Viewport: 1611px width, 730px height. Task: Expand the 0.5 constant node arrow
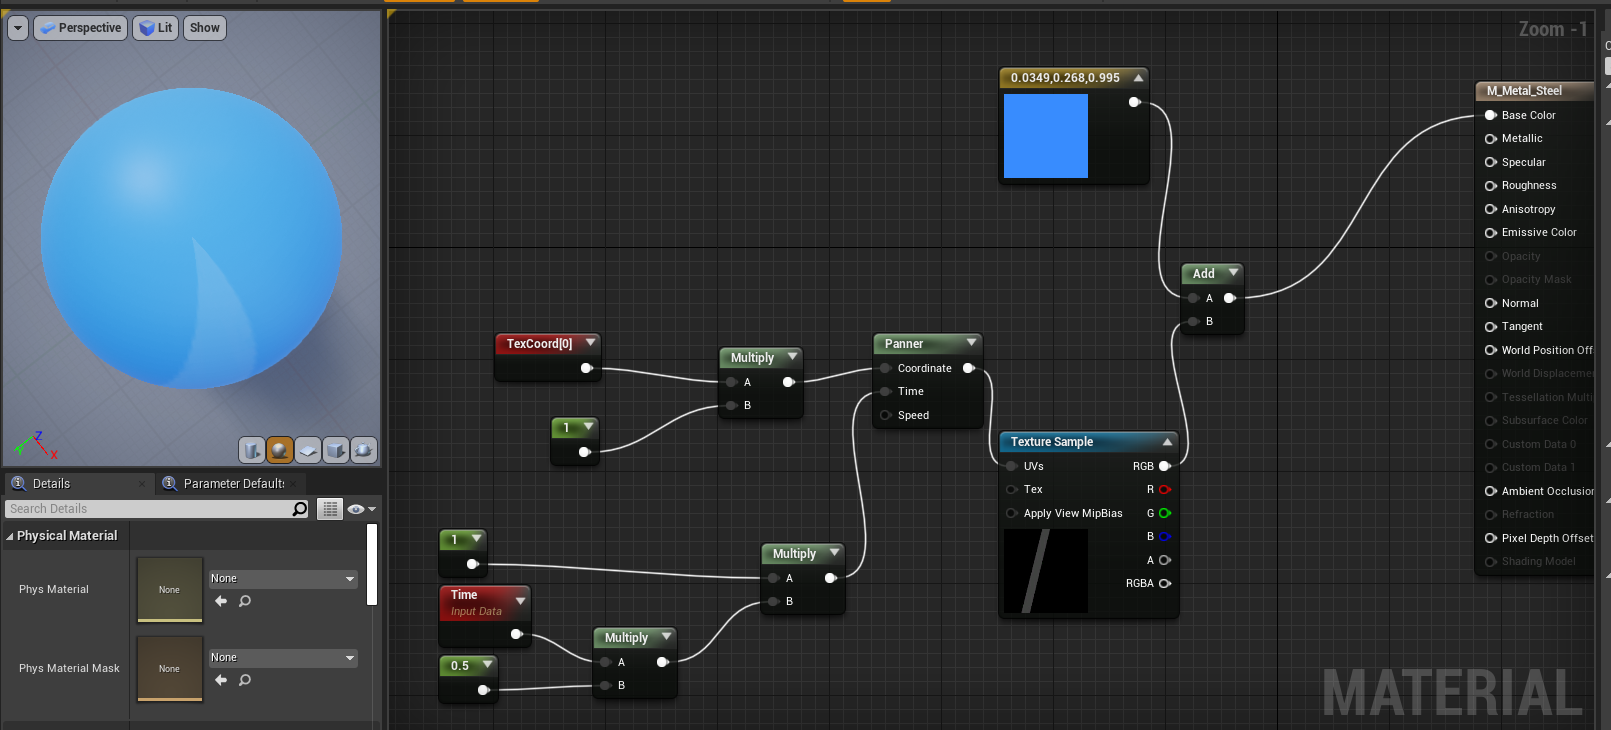(487, 665)
